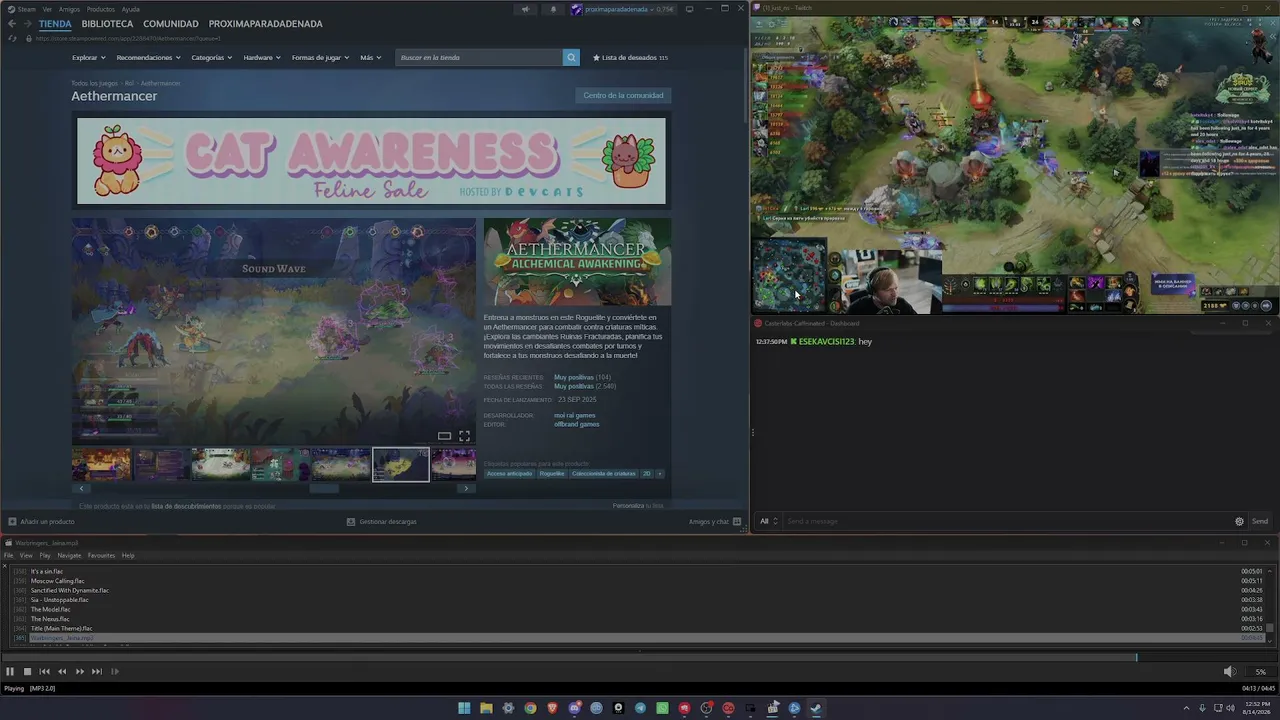Open the Amigos menu in Steam
Viewport: 1280px width, 720px height.
point(69,9)
